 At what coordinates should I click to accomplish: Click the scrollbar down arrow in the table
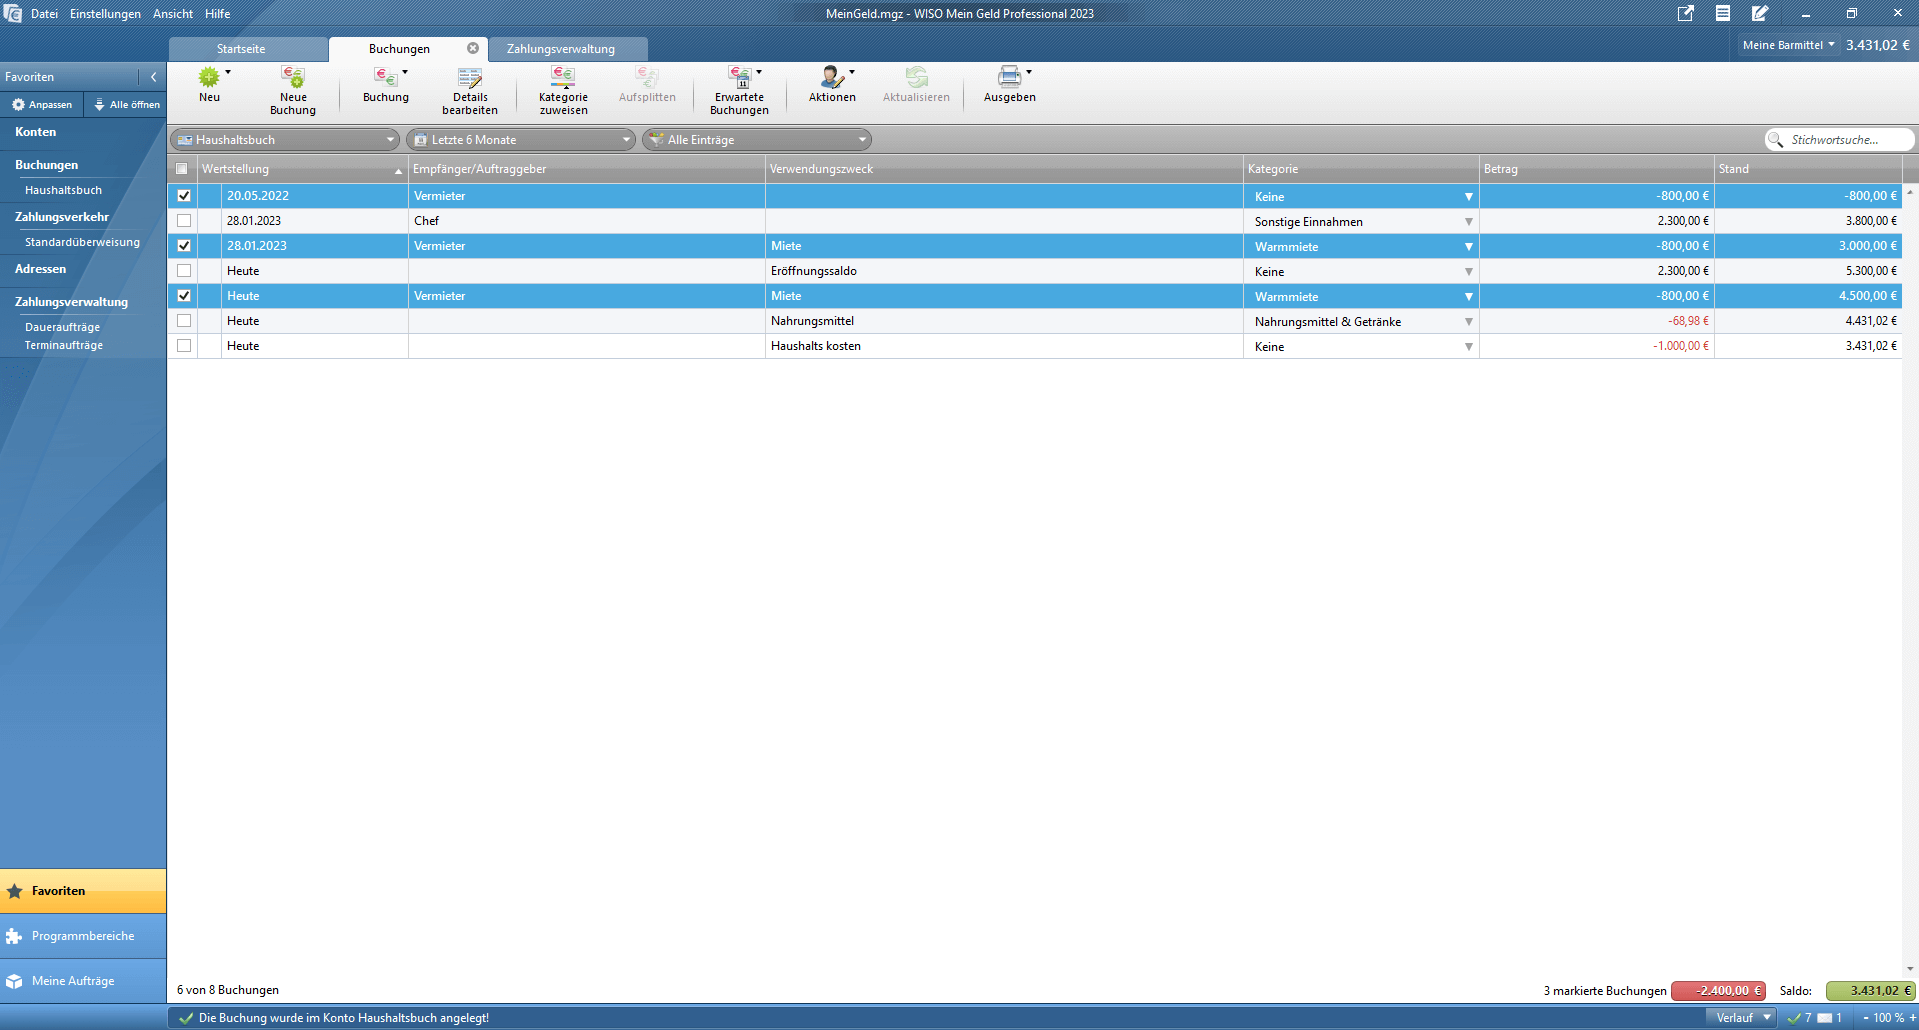click(1910, 968)
